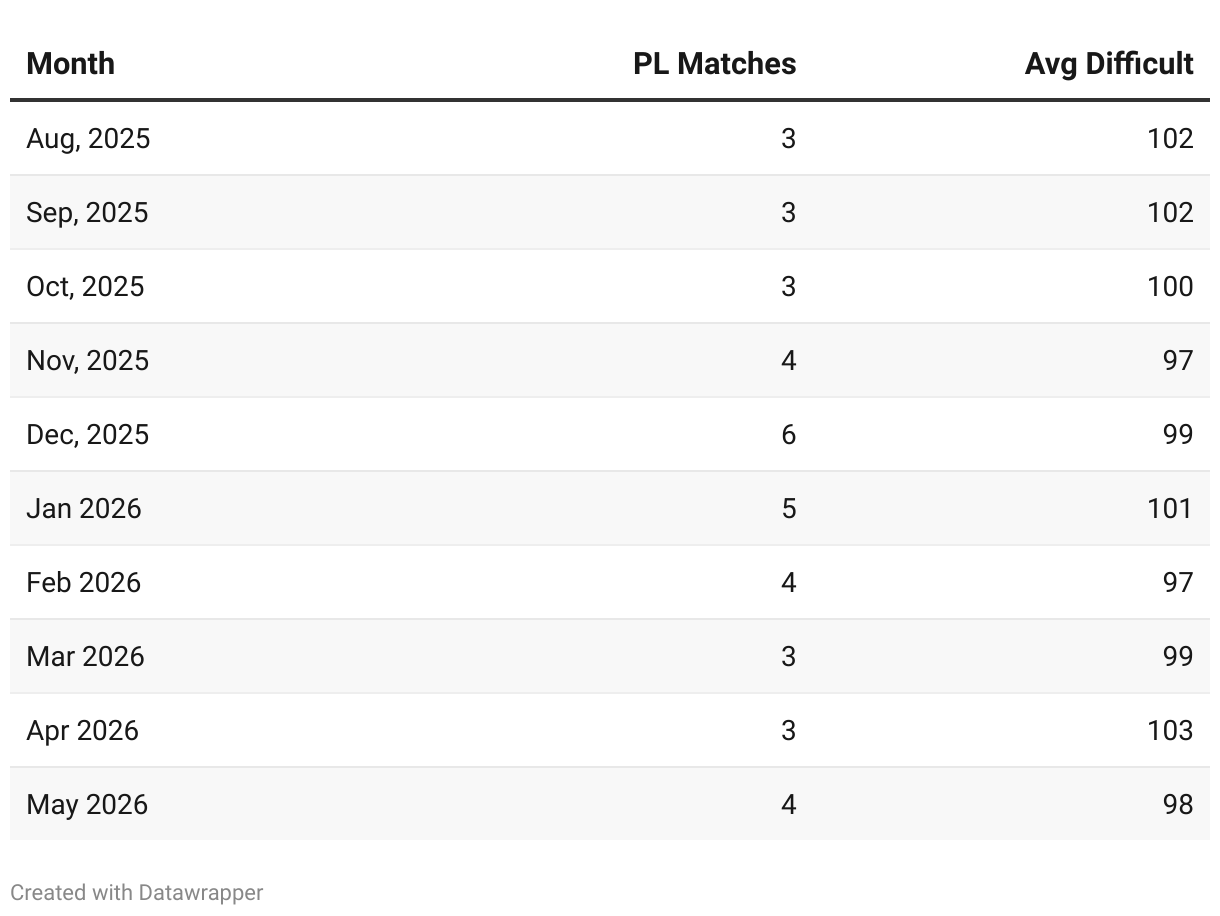This screenshot has height=916, width=1220.
Task: Click the Avg Difficult column header
Action: click(1108, 64)
